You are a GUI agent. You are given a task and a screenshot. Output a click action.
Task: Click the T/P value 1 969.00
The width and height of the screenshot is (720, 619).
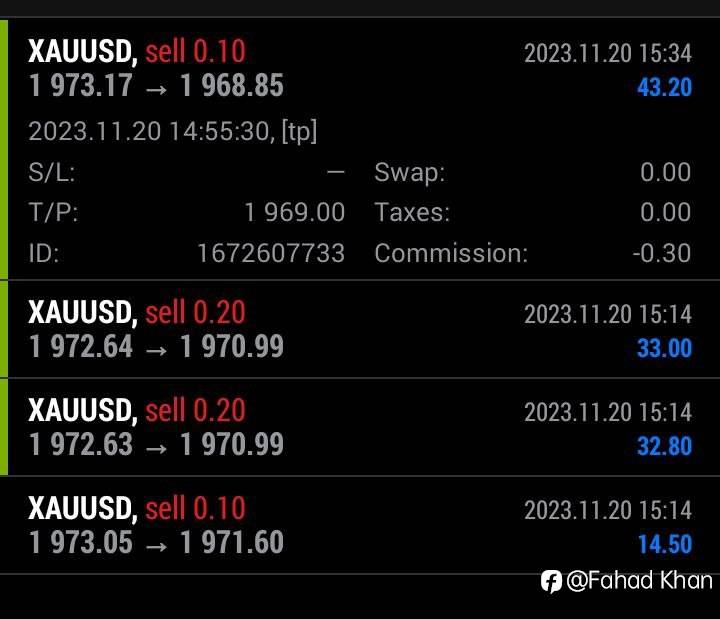(294, 212)
